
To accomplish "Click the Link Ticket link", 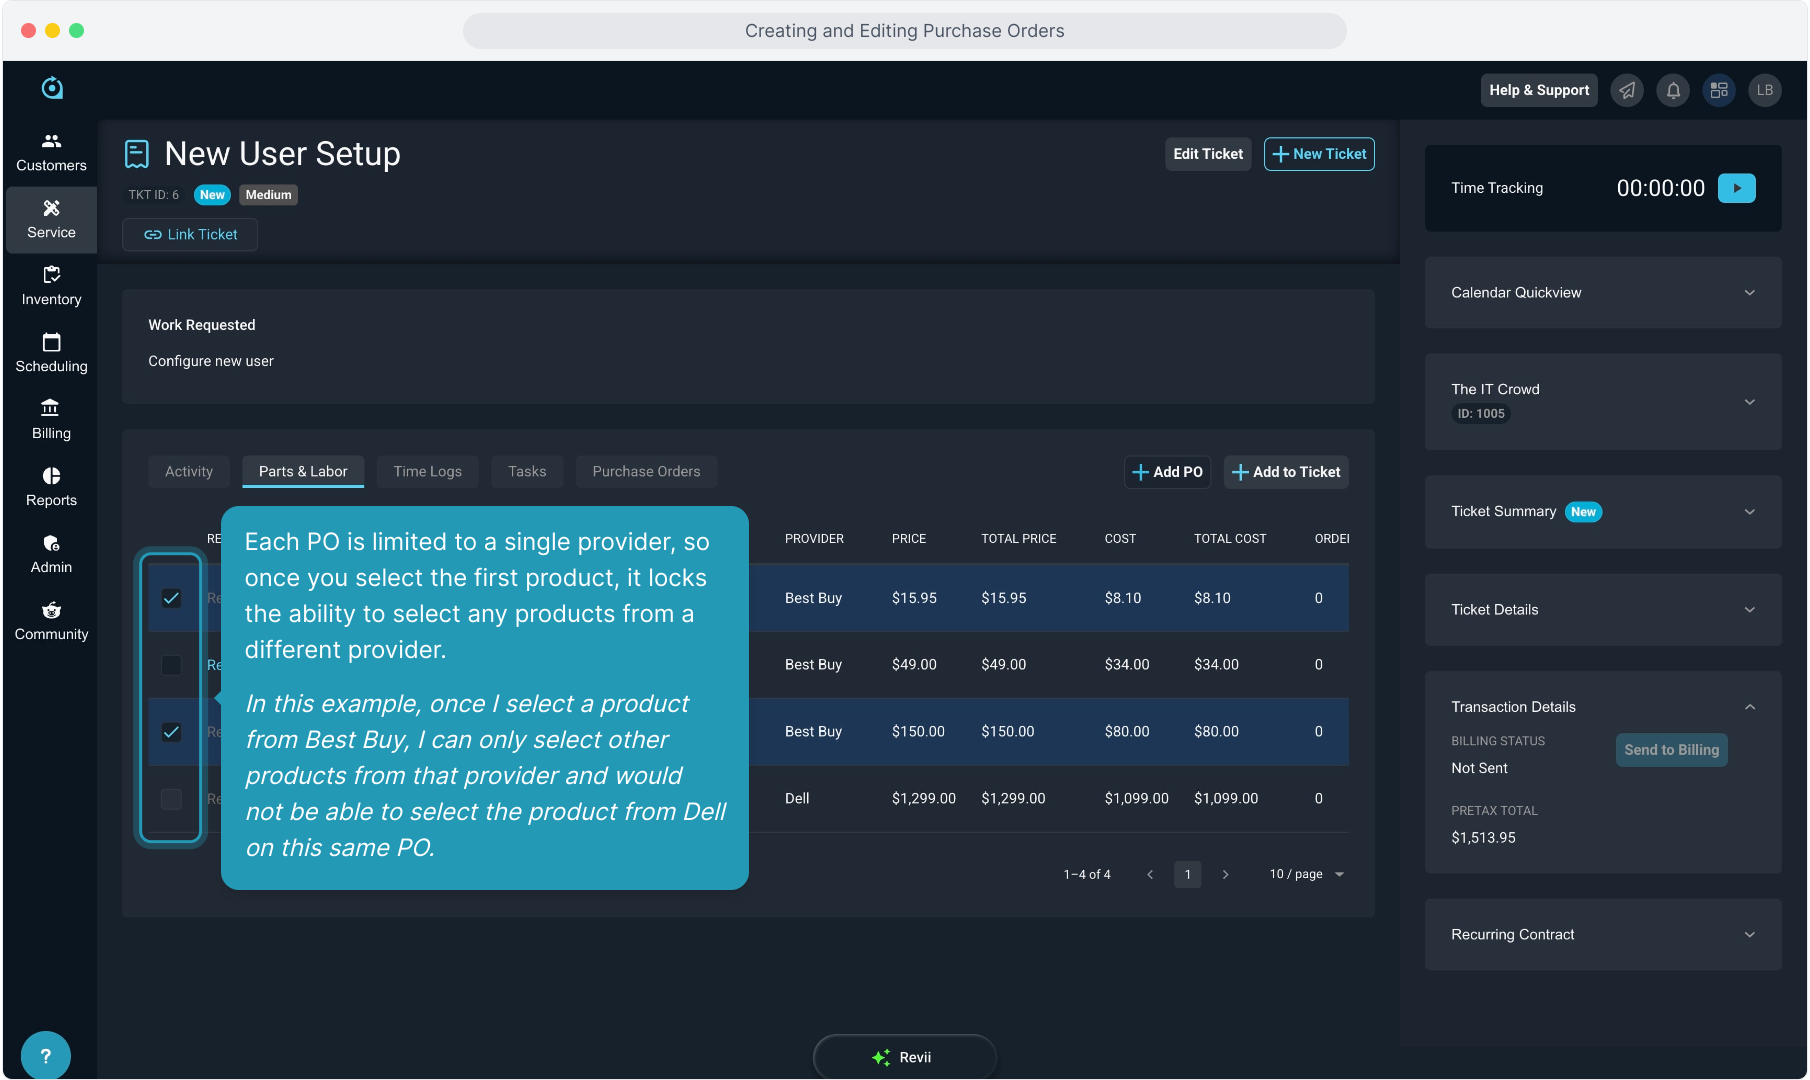I will point(190,234).
